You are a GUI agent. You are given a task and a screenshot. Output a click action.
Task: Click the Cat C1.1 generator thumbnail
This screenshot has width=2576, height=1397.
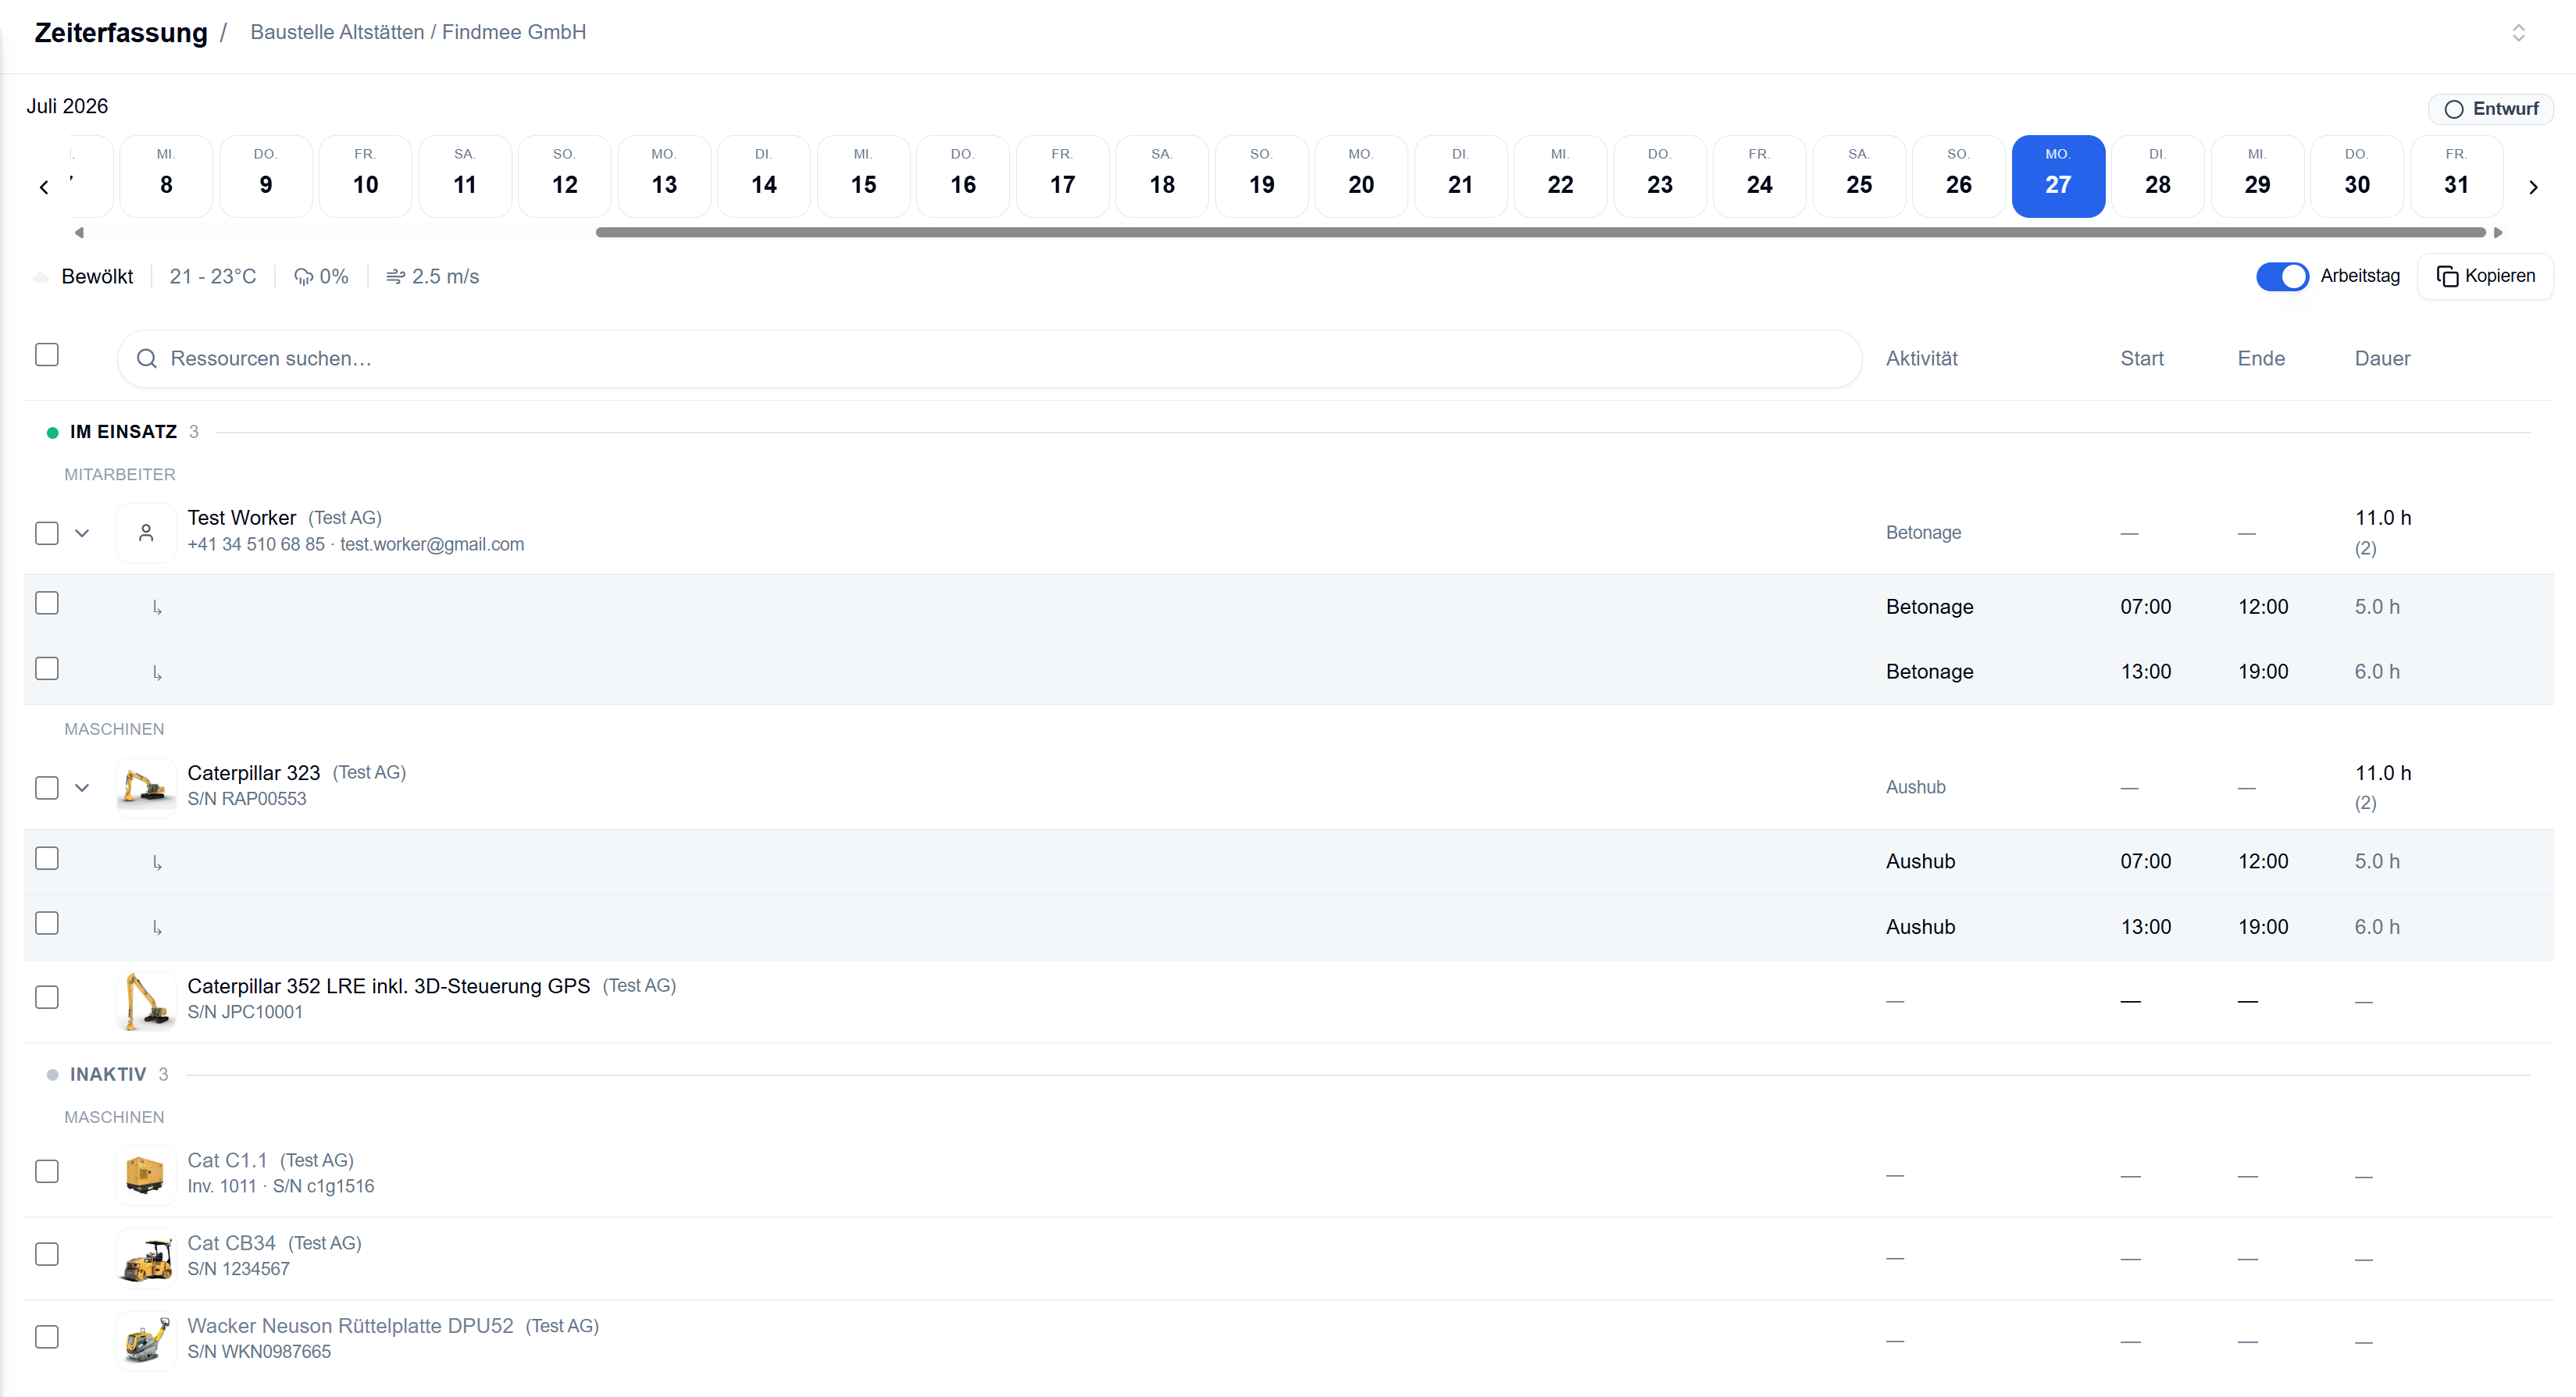point(146,1174)
